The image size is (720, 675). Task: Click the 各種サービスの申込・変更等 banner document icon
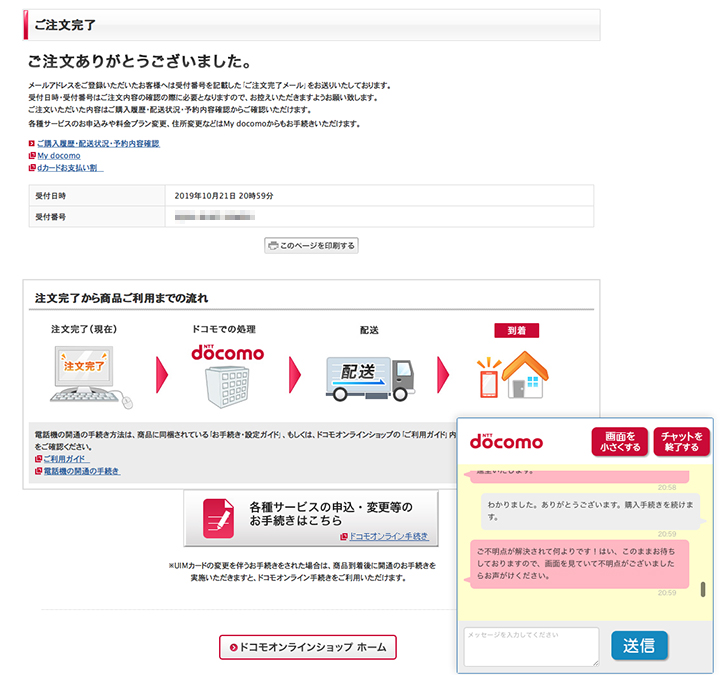tap(219, 519)
